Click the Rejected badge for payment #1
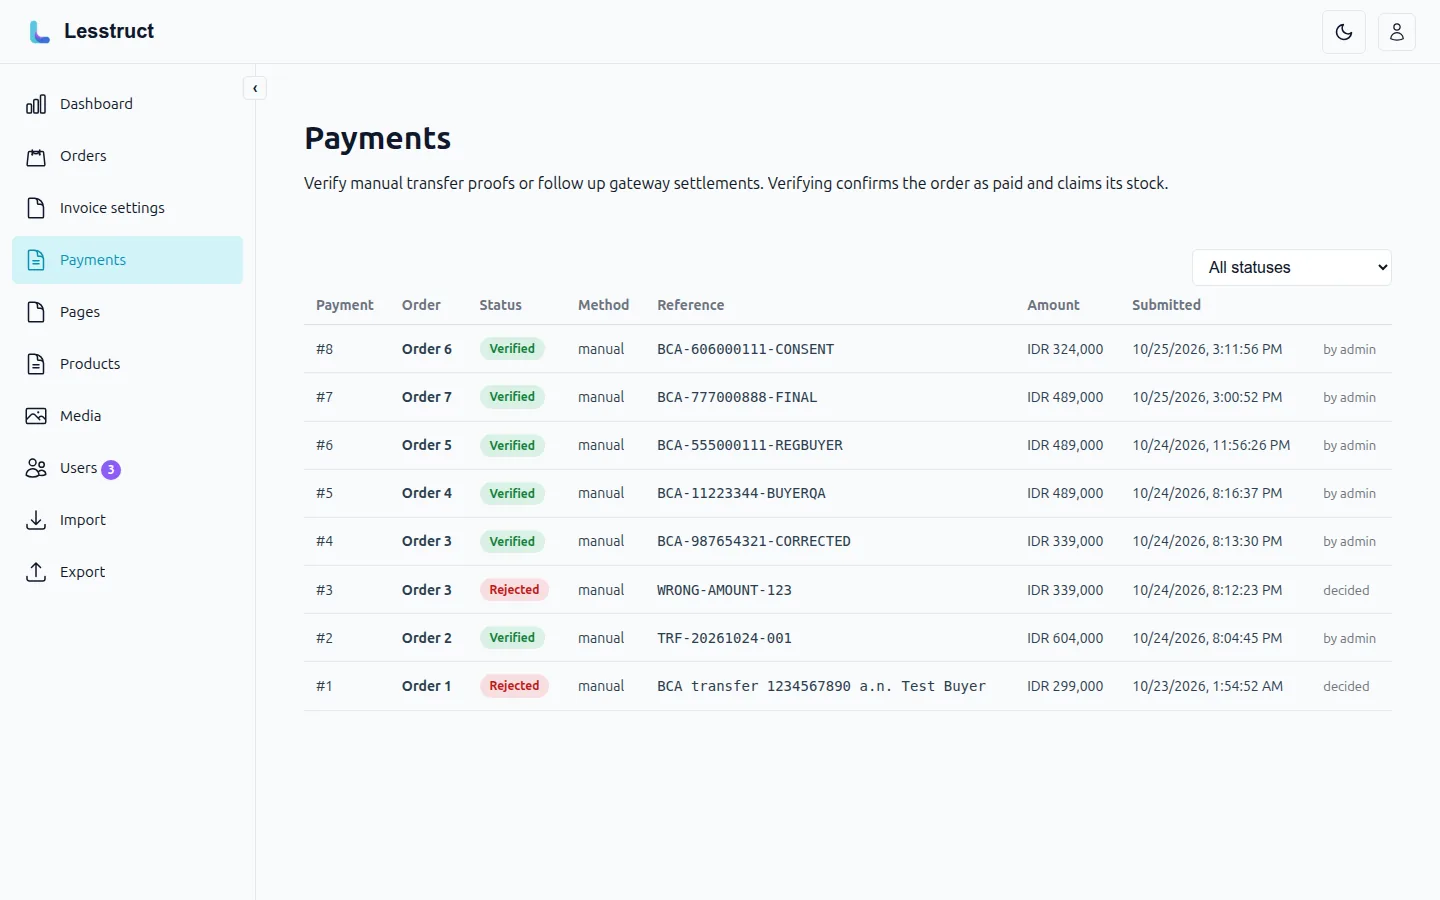Image resolution: width=1440 pixels, height=900 pixels. click(x=514, y=686)
